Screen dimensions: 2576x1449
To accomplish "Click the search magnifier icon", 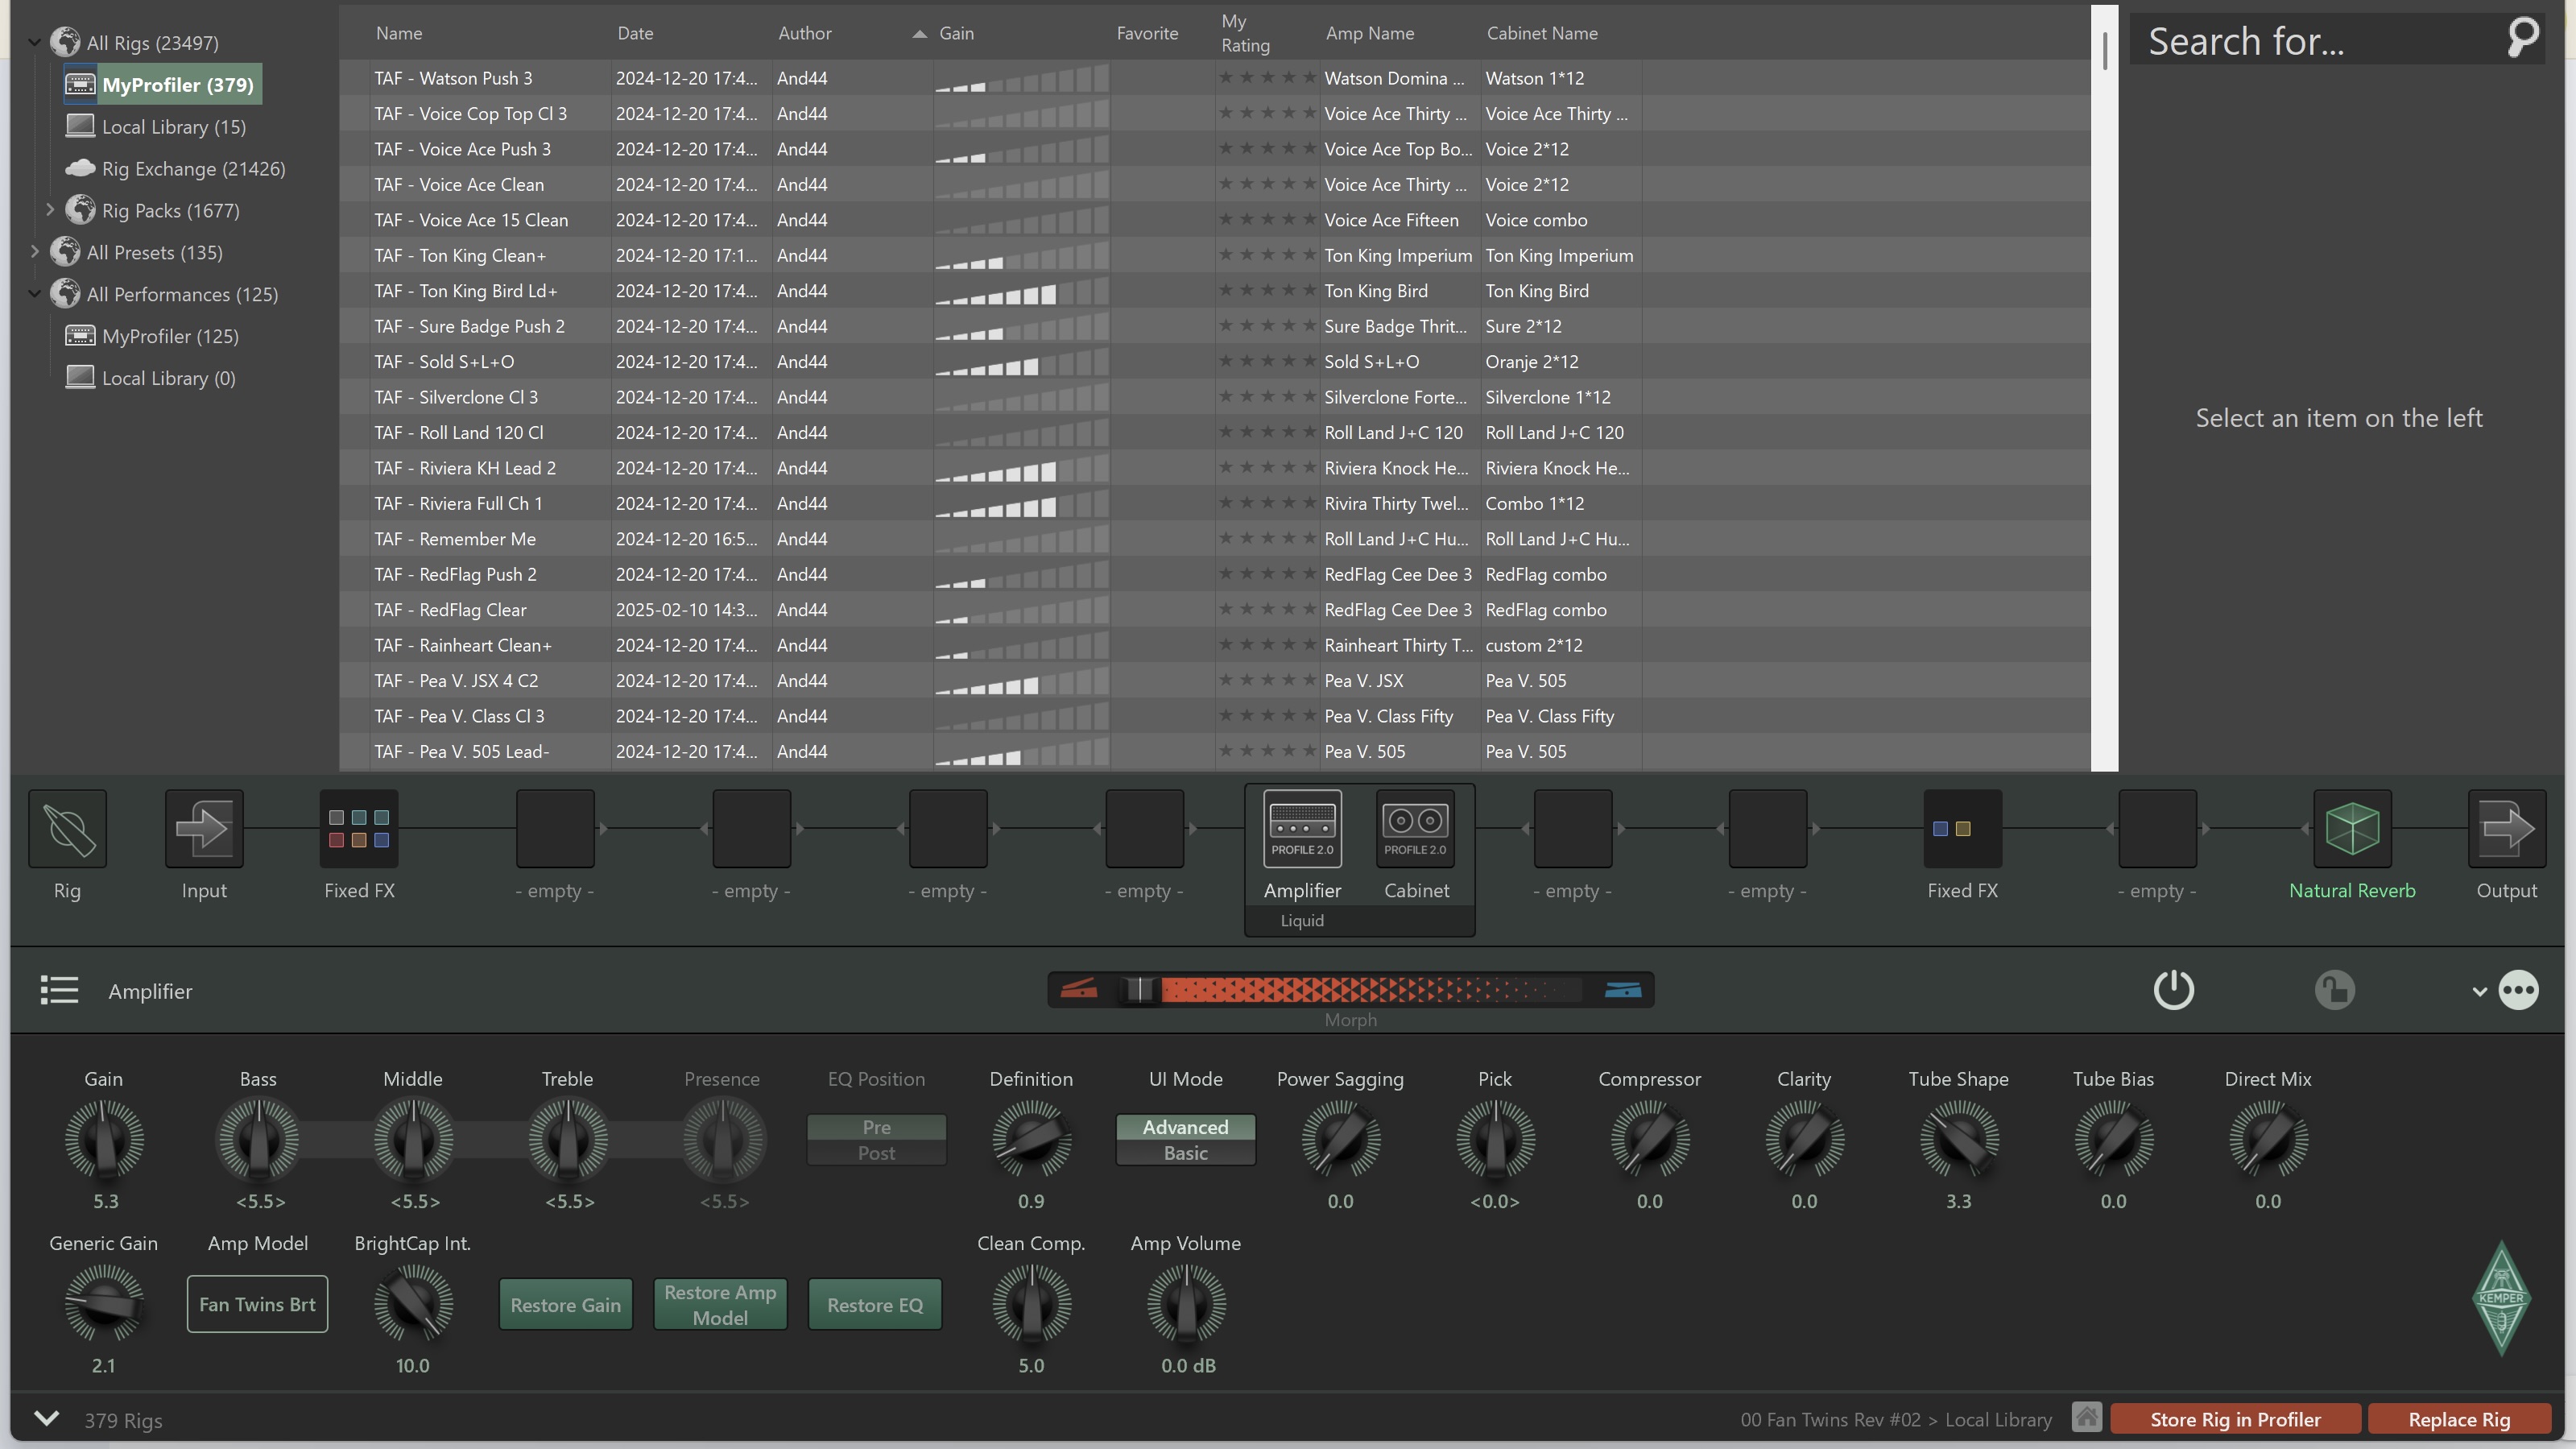I will (2522, 39).
